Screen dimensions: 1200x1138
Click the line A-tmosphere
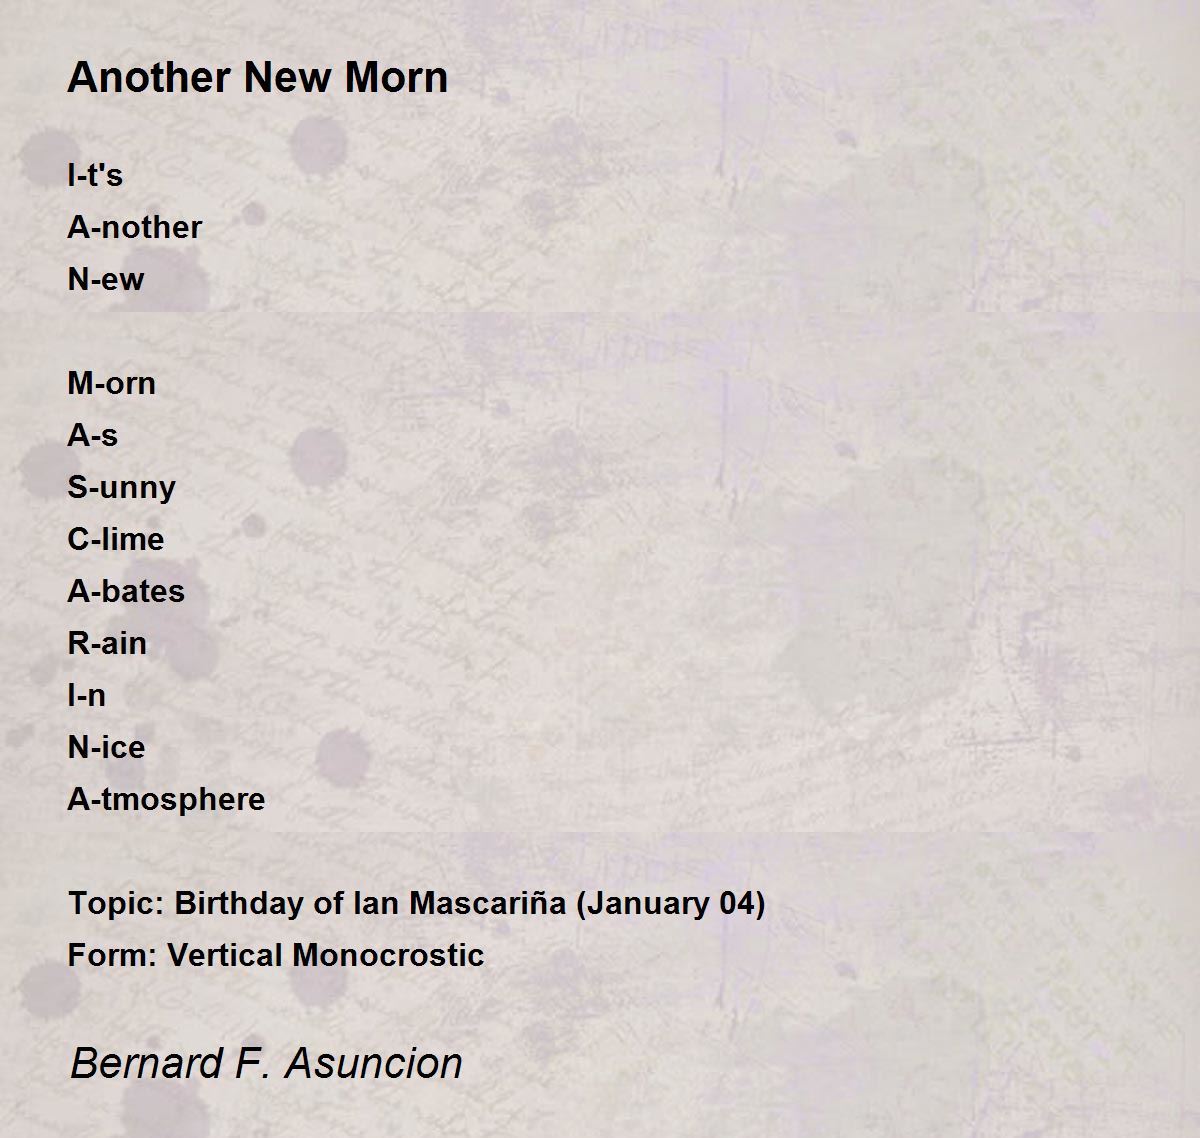166,799
